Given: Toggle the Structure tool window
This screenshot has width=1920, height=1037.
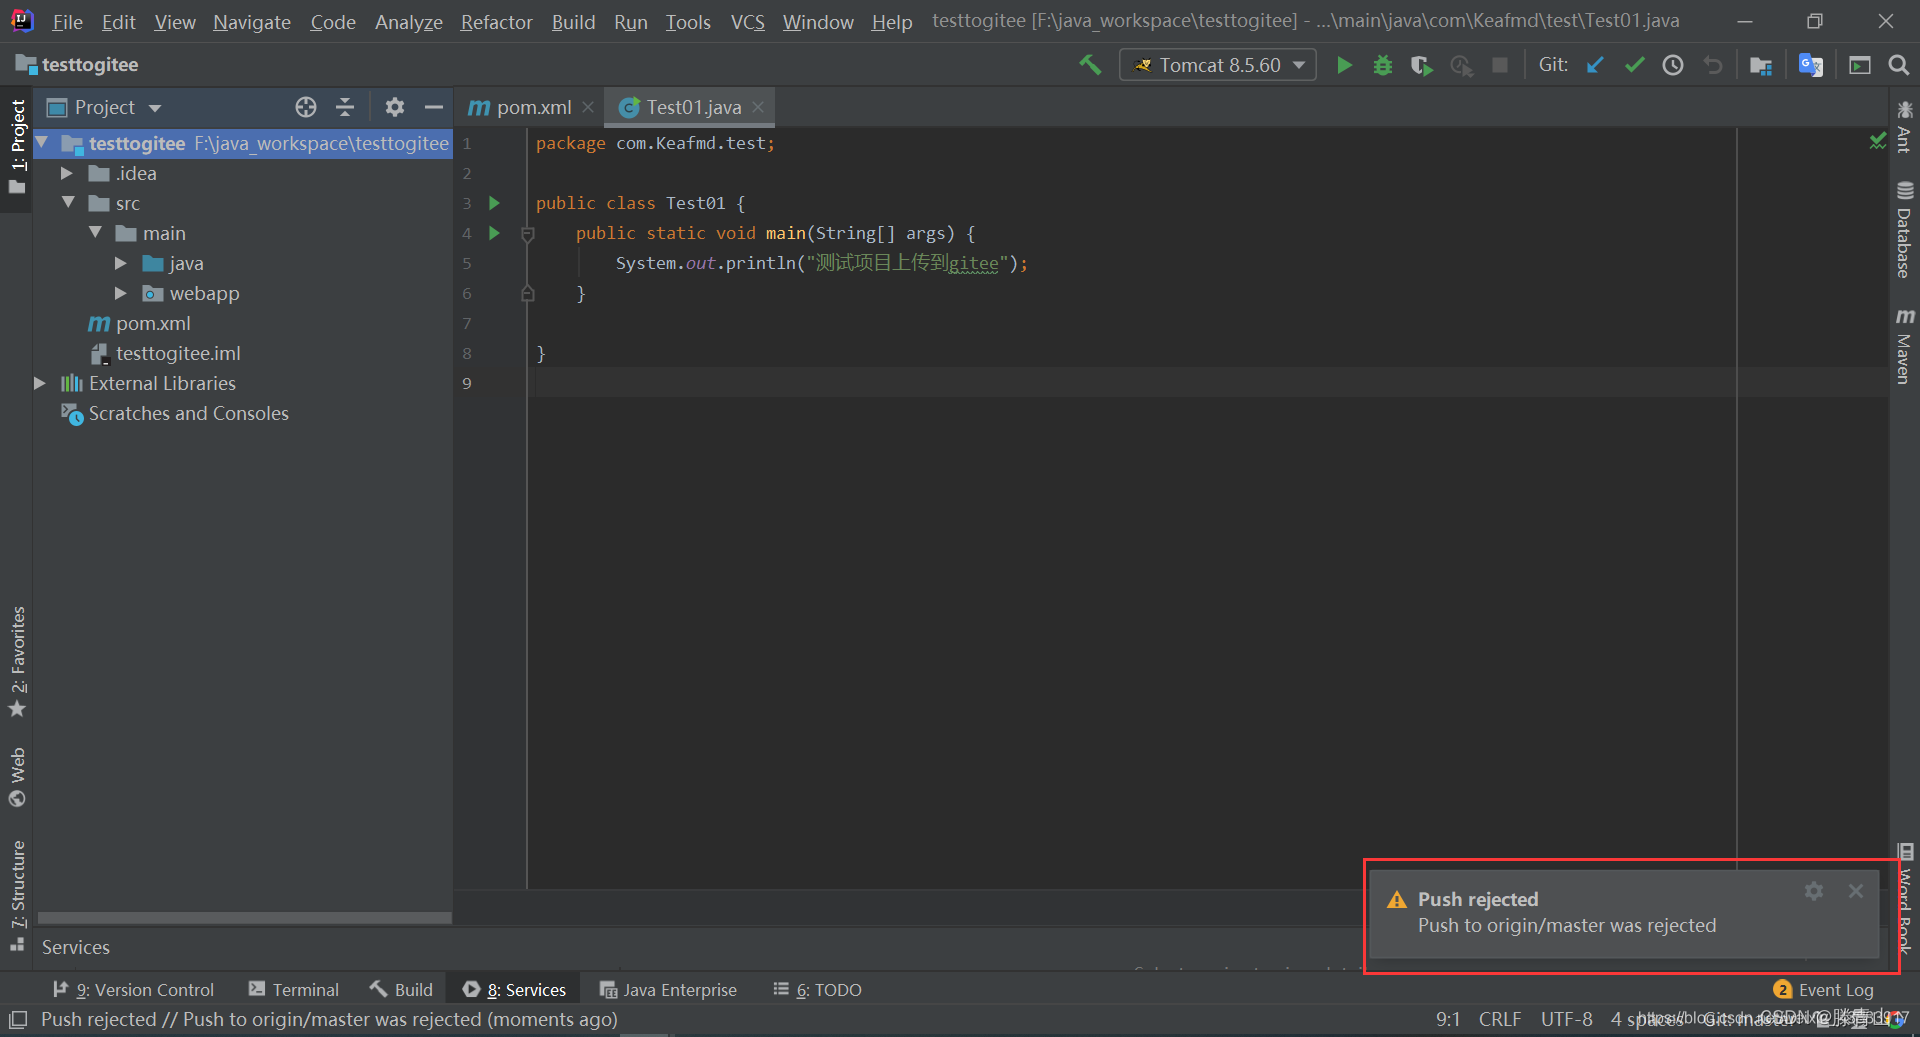Looking at the screenshot, I should [x=17, y=880].
